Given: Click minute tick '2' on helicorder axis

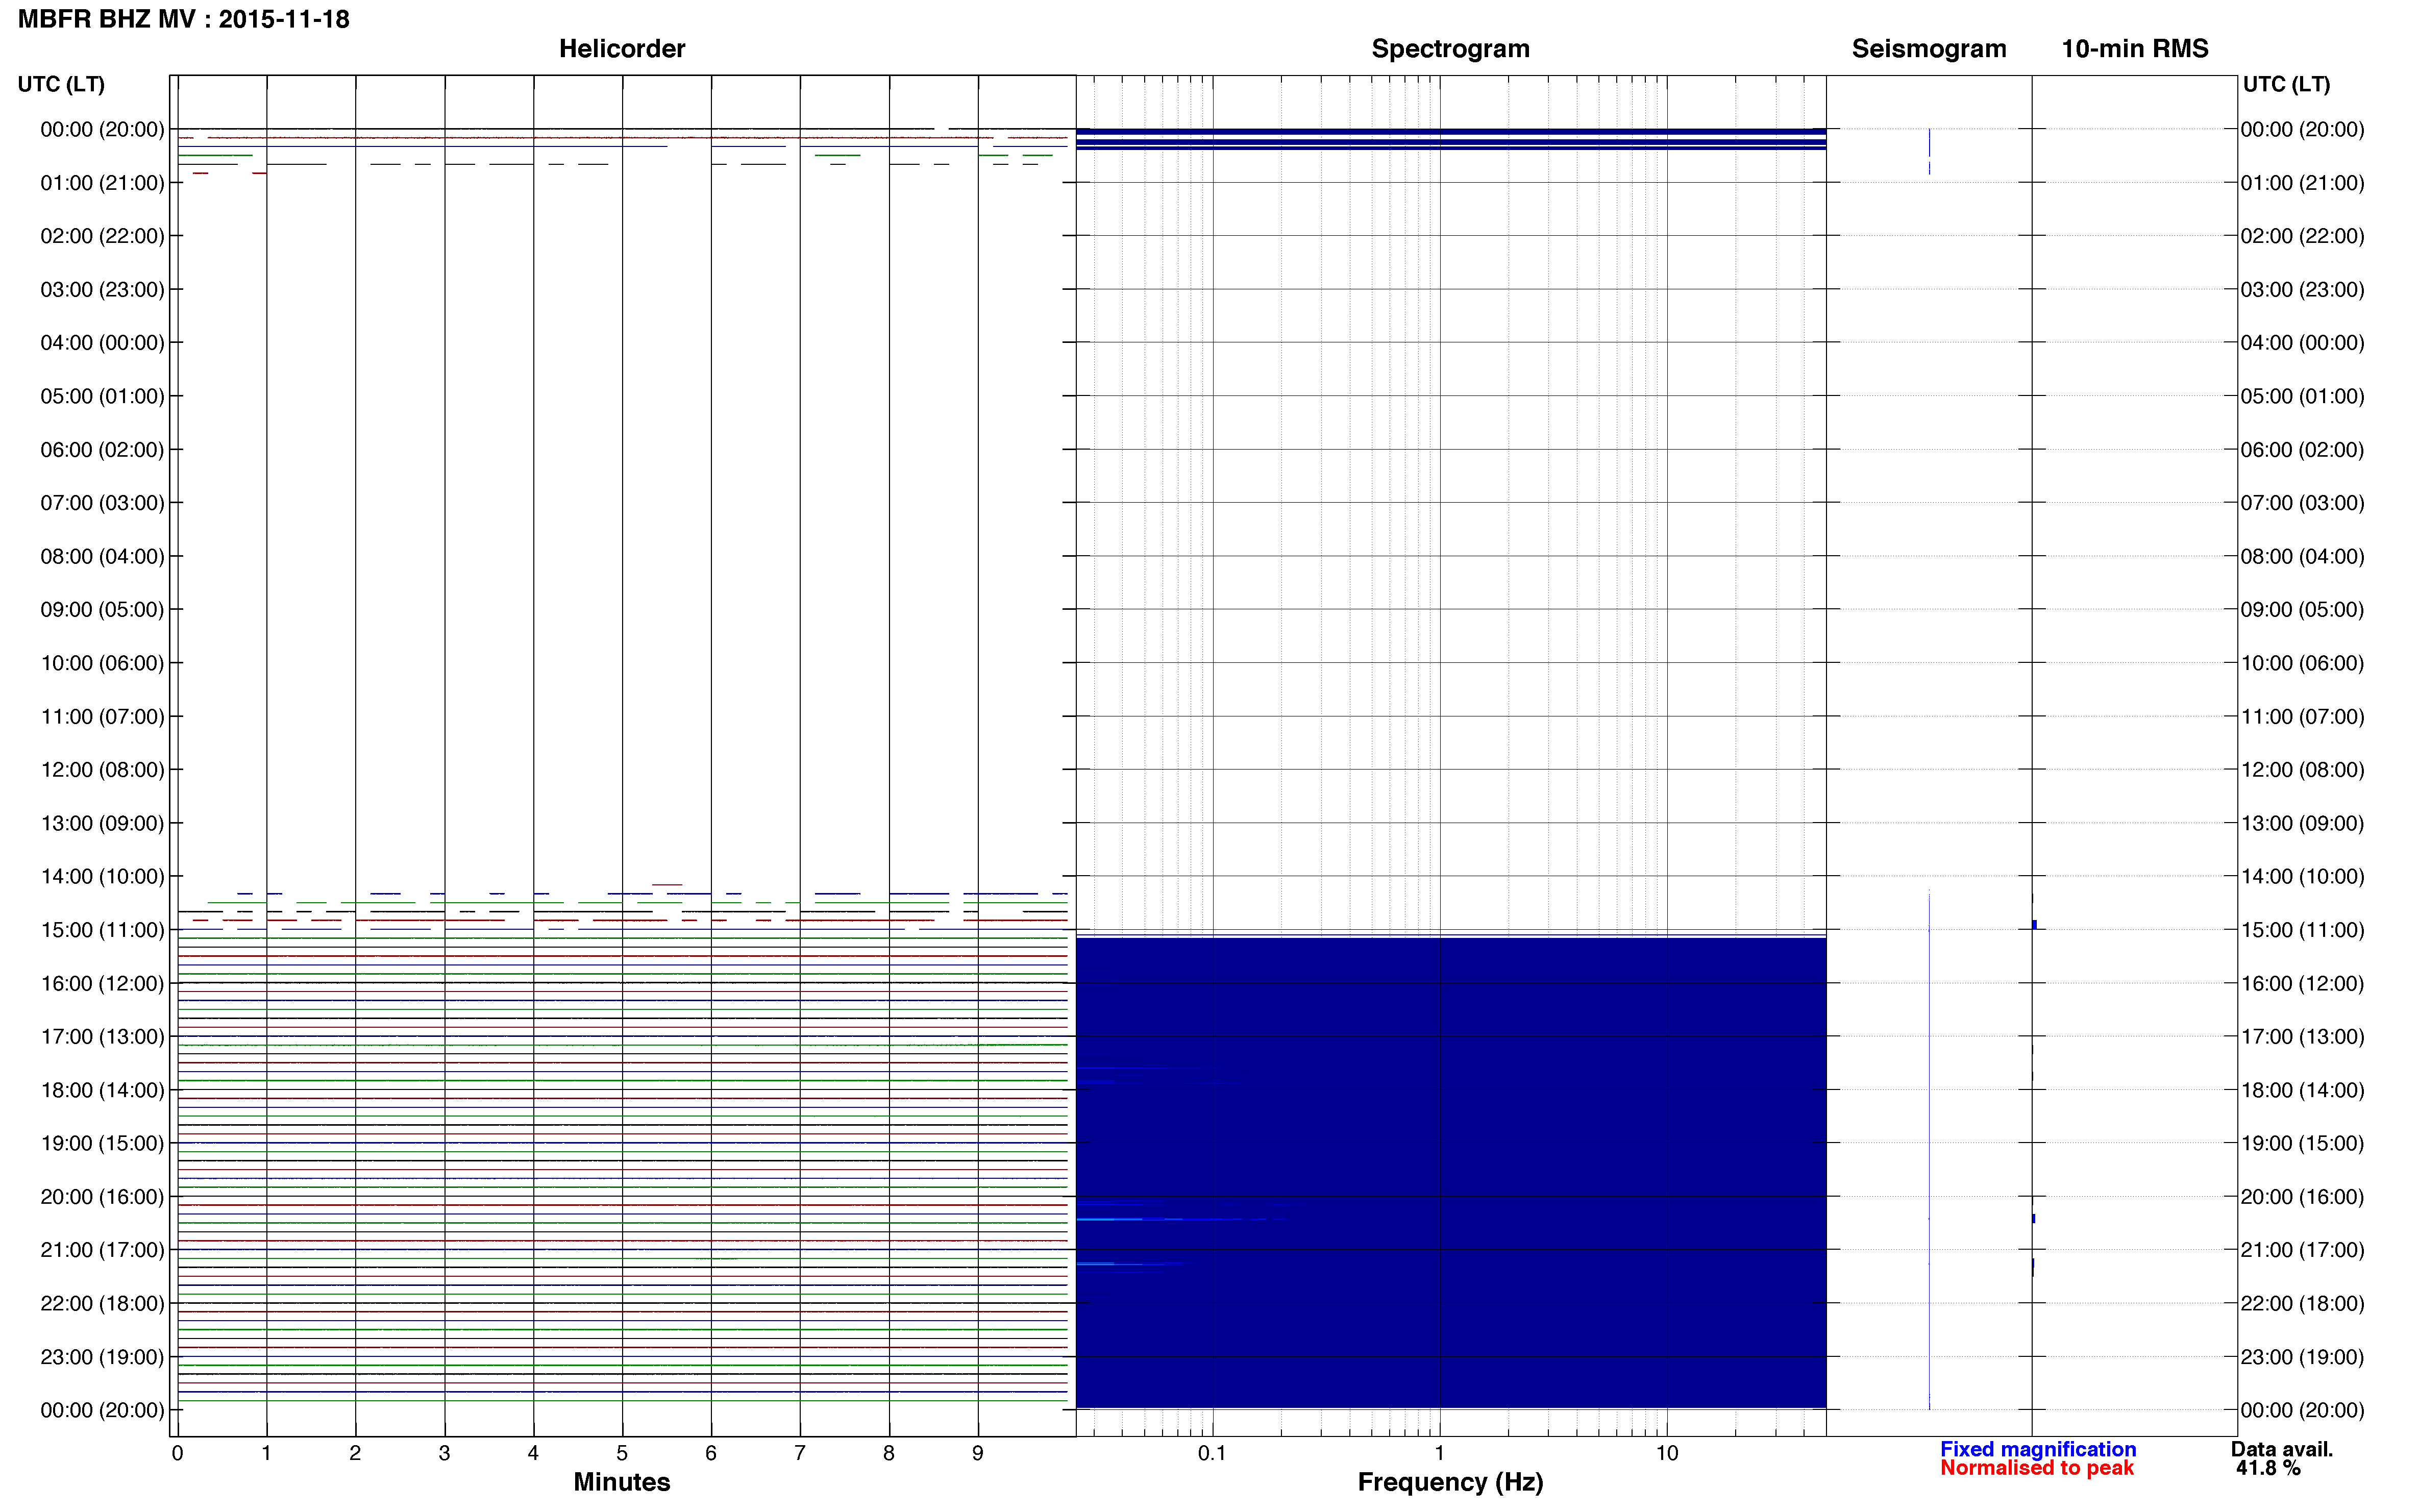Looking at the screenshot, I should (355, 1453).
